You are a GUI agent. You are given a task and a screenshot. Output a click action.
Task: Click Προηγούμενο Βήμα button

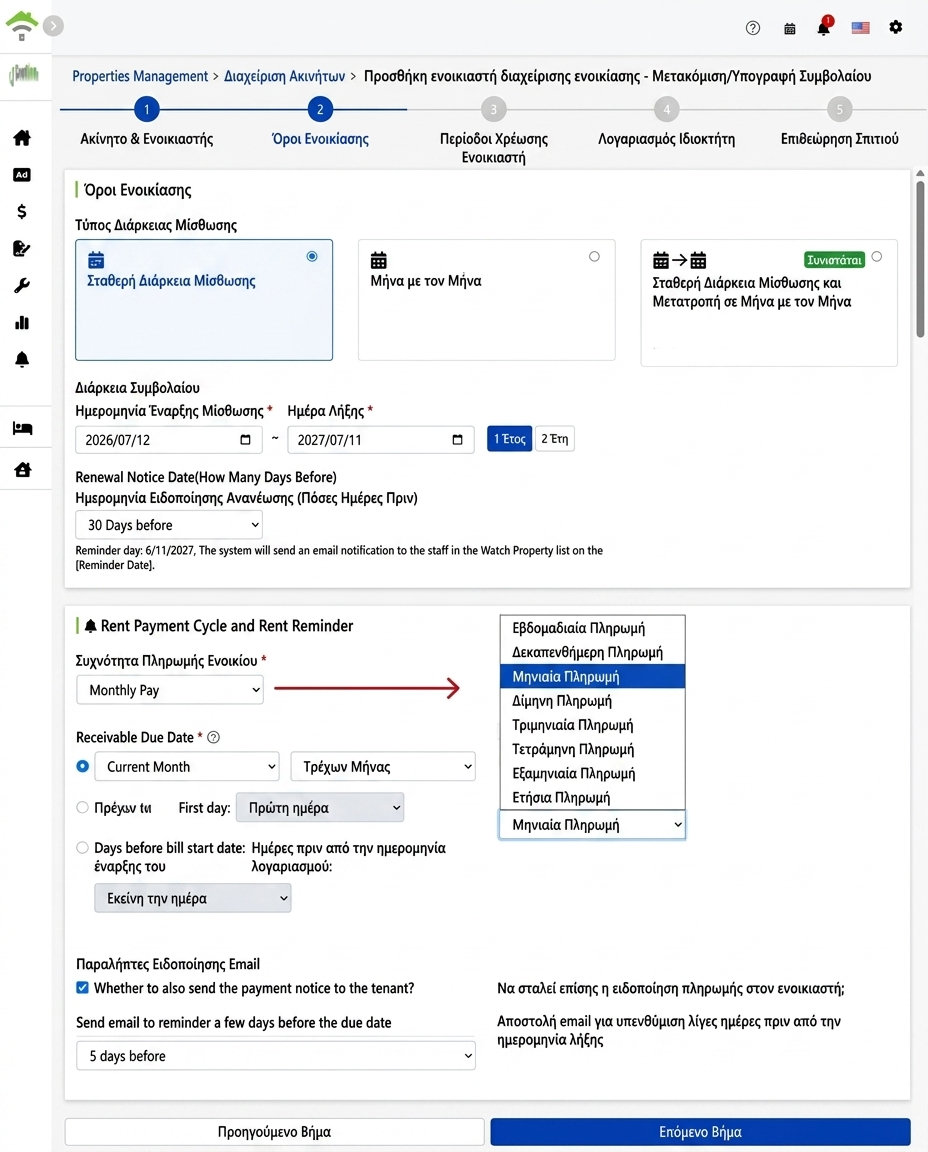click(x=274, y=1131)
